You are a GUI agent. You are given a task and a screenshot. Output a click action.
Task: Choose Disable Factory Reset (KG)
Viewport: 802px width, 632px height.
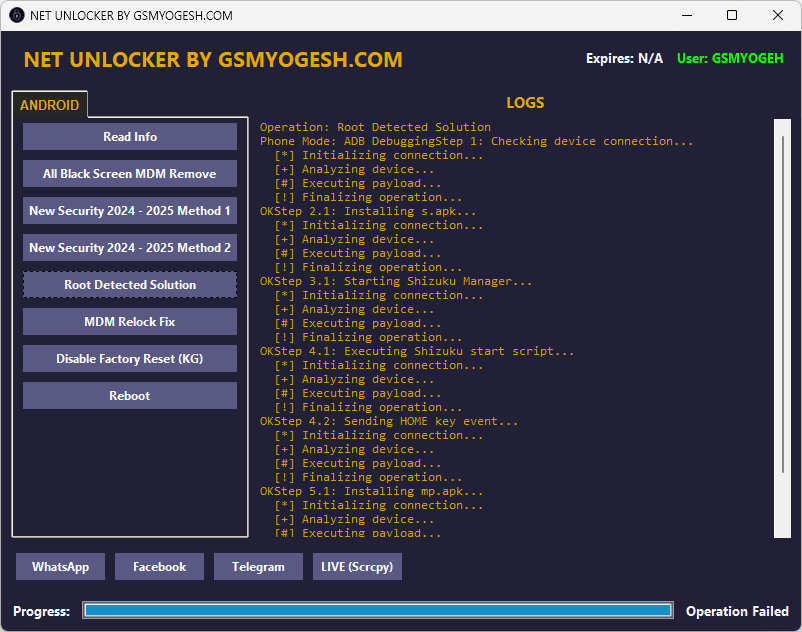point(130,358)
